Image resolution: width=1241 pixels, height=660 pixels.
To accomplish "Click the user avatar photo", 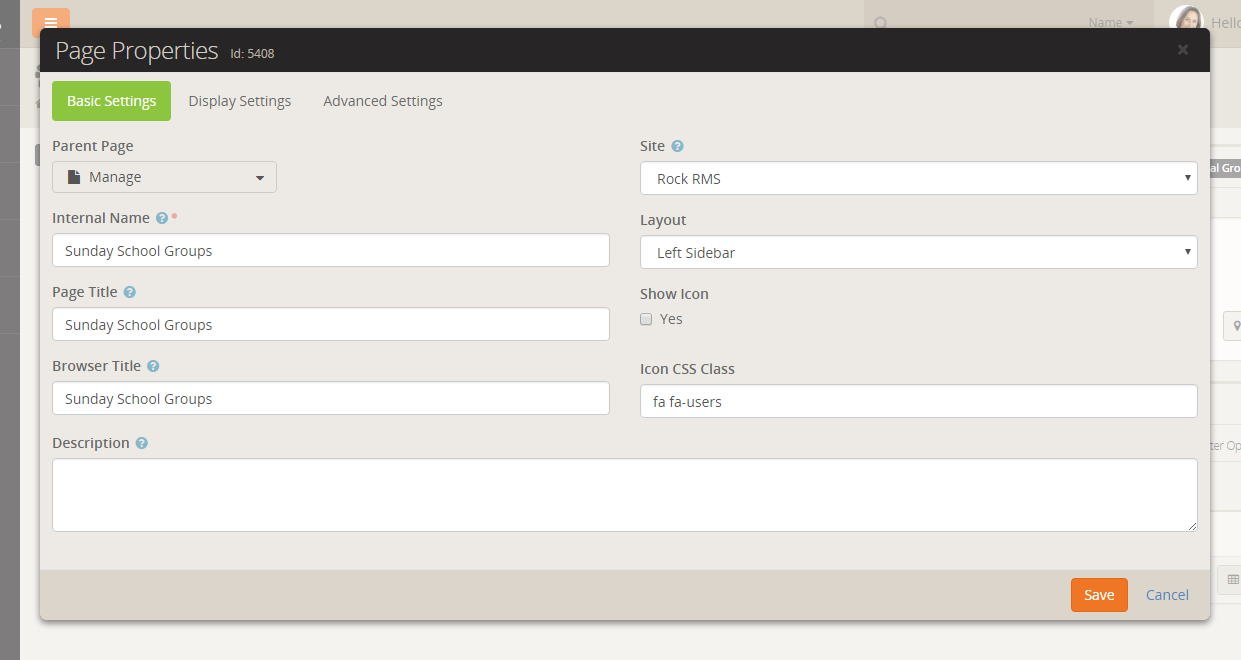I will [1186, 20].
